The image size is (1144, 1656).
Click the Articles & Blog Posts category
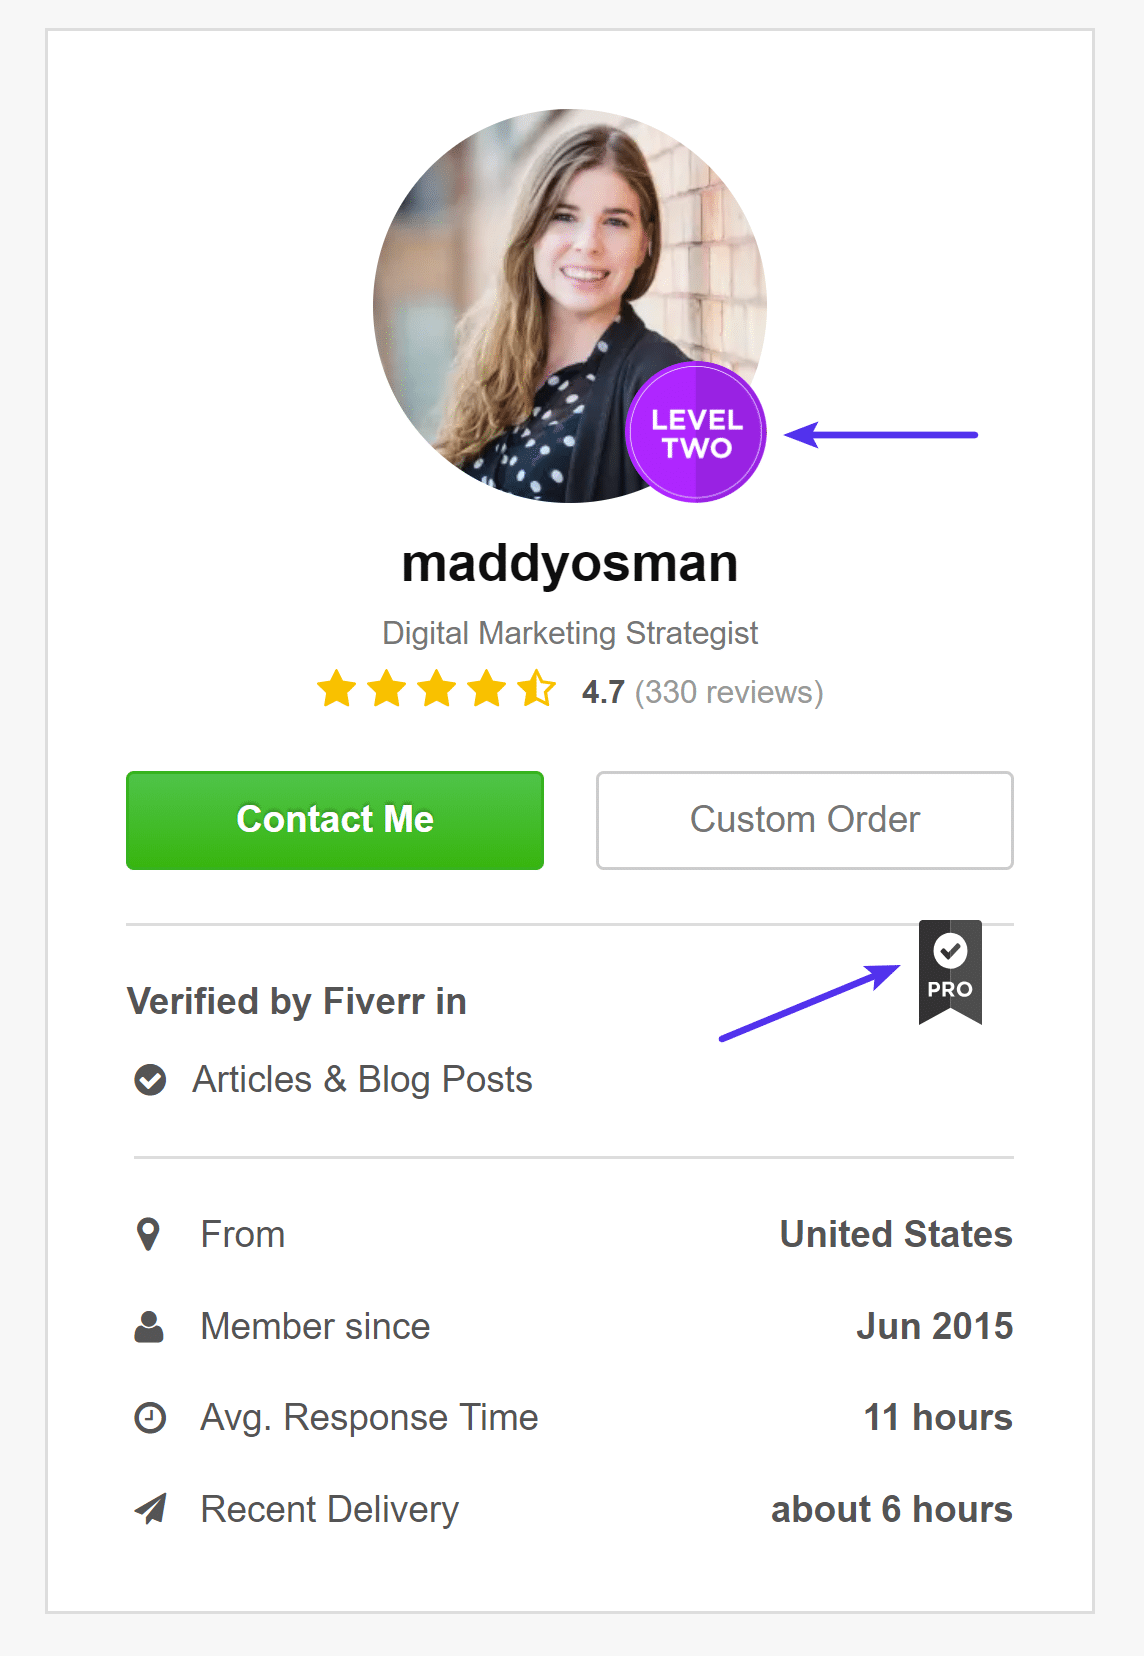coord(362,1080)
